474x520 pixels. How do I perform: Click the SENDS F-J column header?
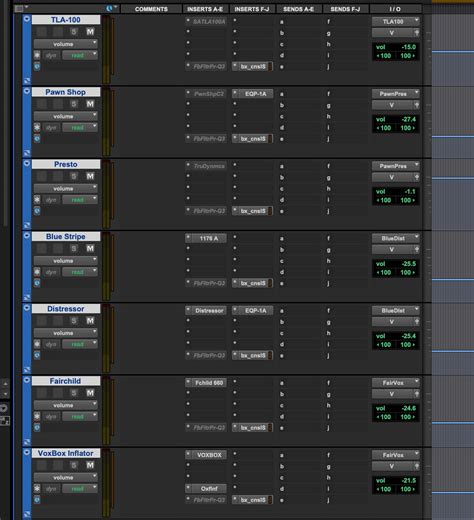pos(345,9)
